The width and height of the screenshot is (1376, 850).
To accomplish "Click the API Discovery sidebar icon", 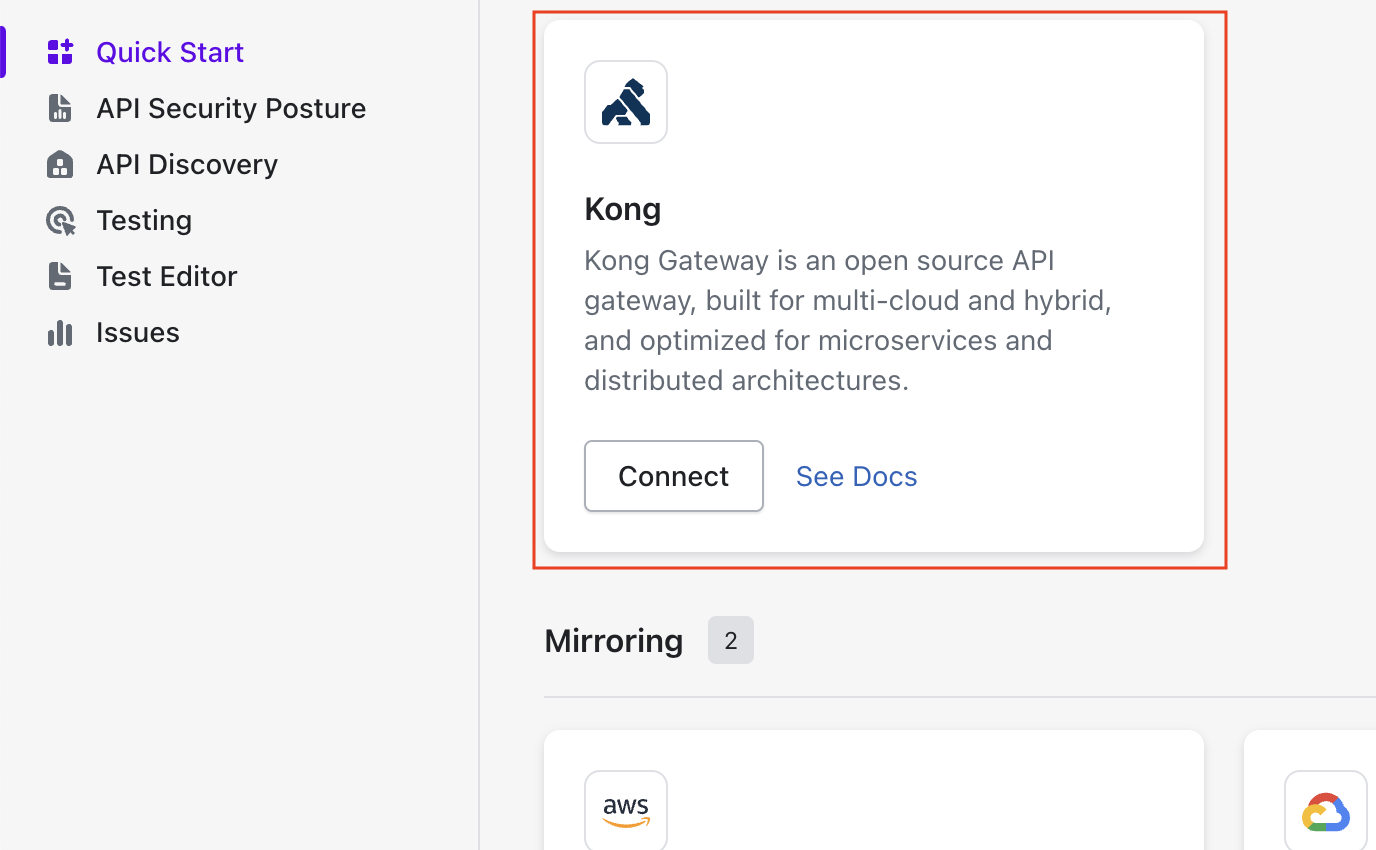I will click(60, 164).
